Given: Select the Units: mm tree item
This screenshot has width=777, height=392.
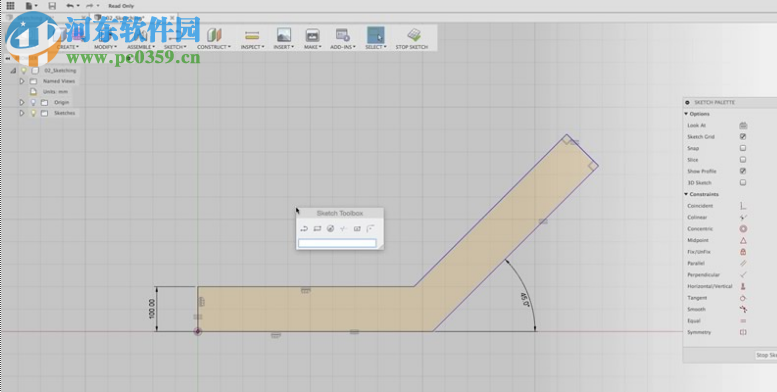Looking at the screenshot, I should tap(55, 92).
